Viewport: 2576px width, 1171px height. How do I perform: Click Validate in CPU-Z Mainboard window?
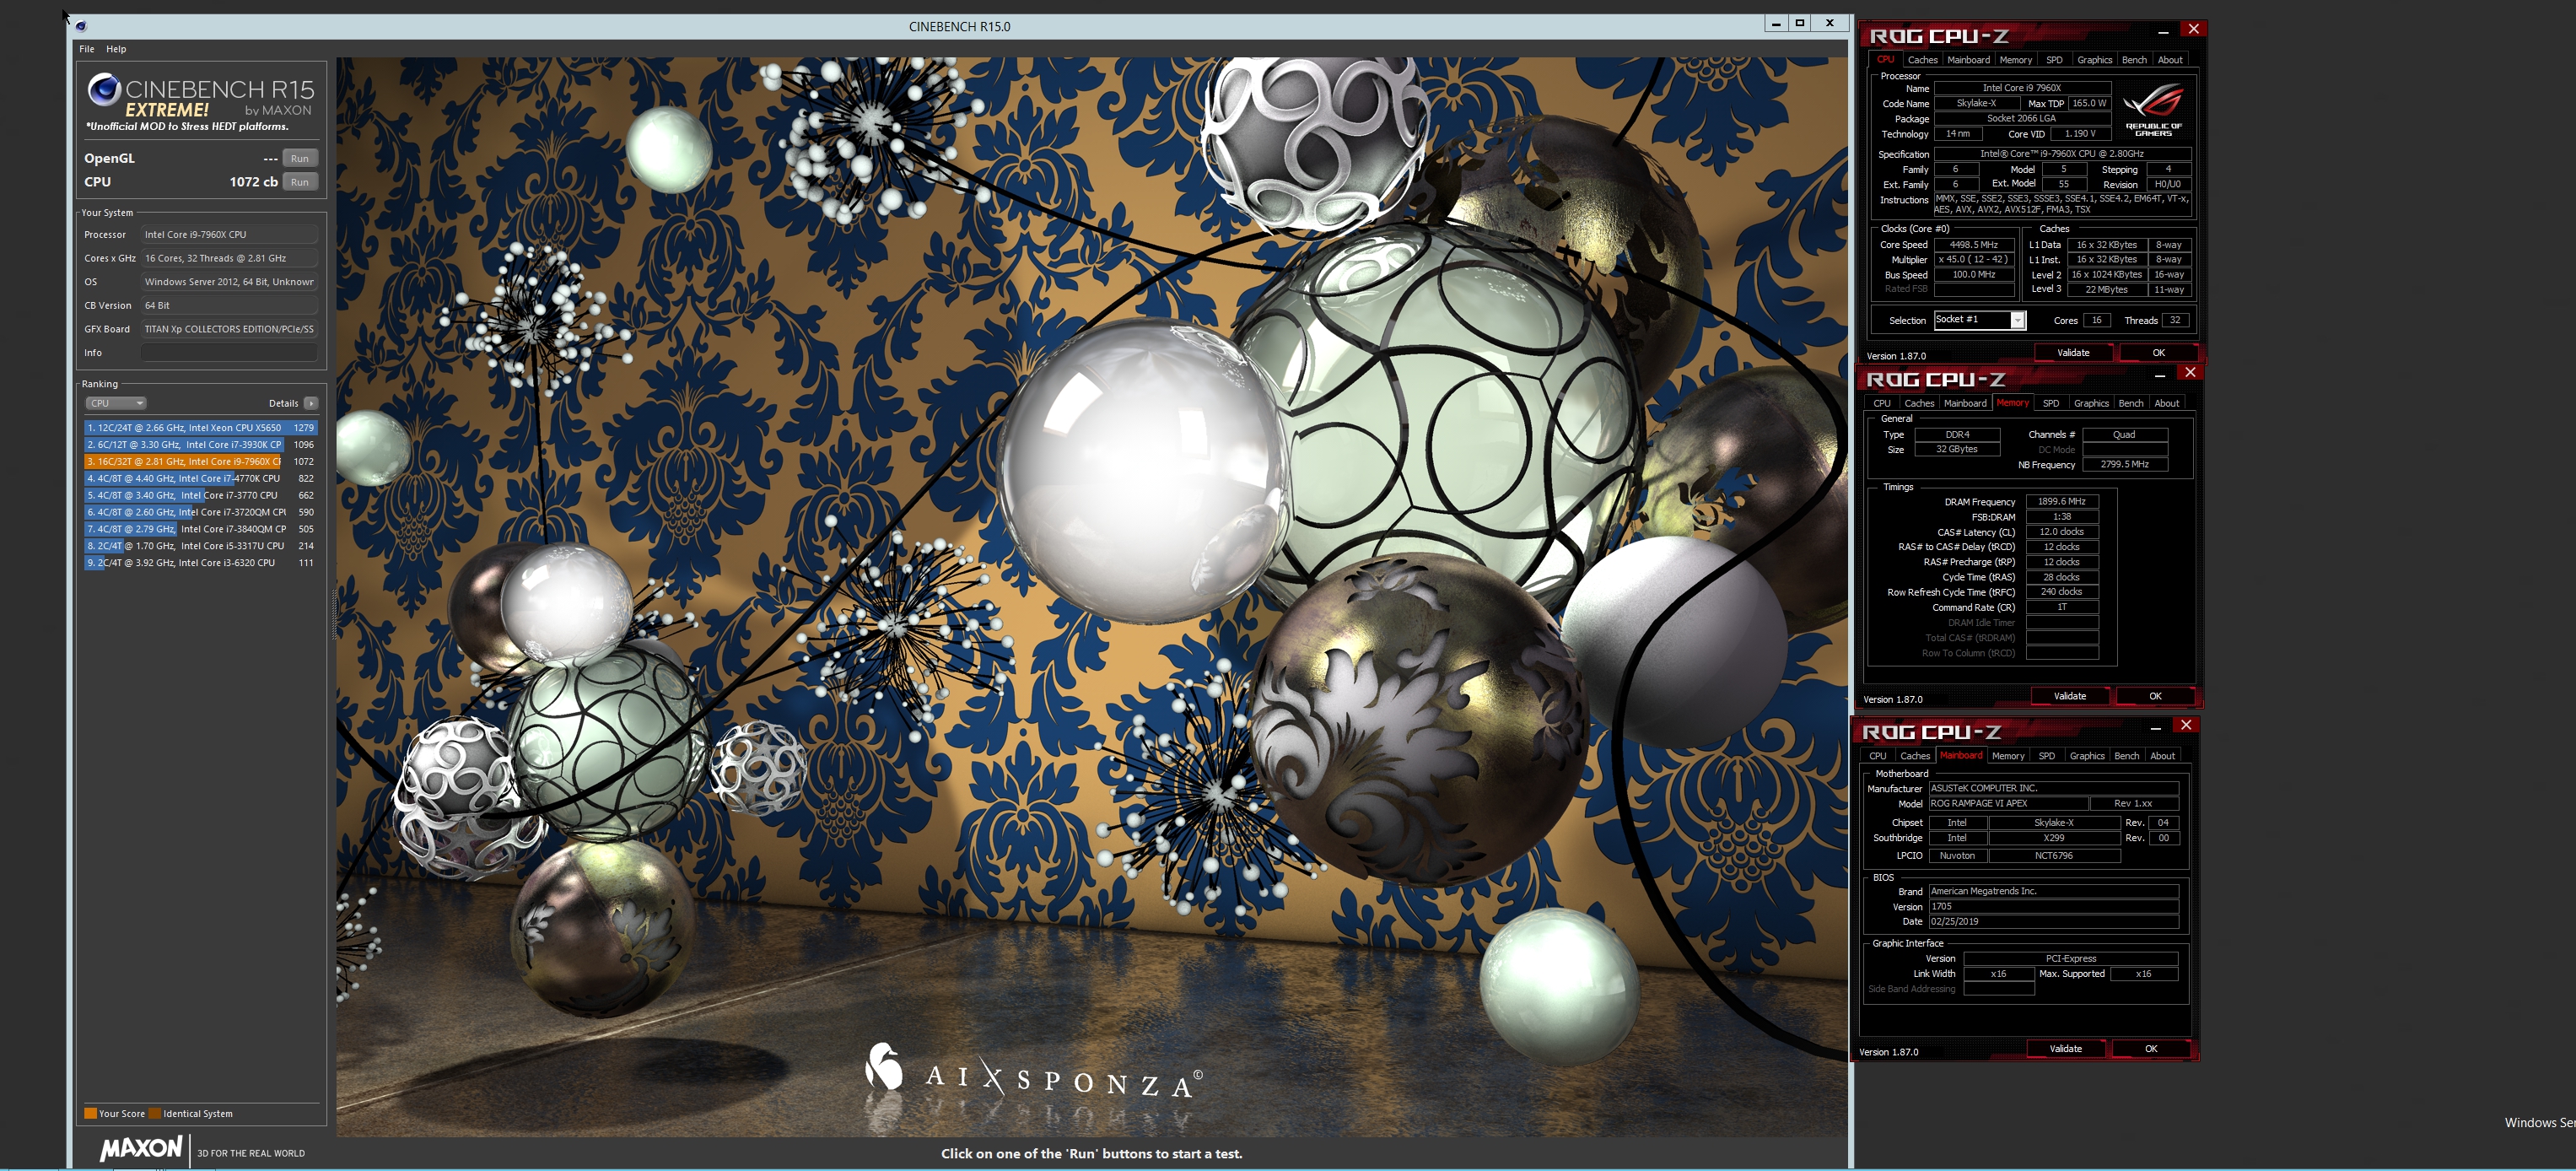click(2066, 1049)
